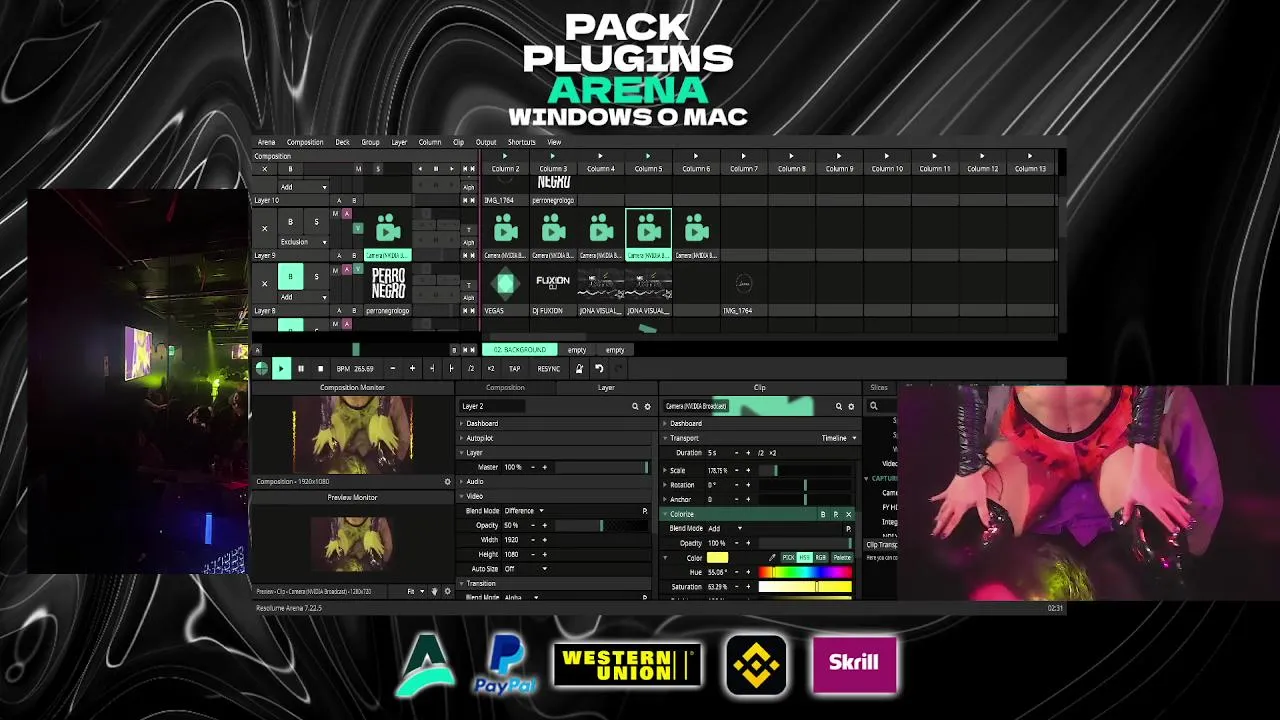This screenshot has width=1280, height=720.
Task: Click the play button in the transport bar
Action: click(x=281, y=369)
